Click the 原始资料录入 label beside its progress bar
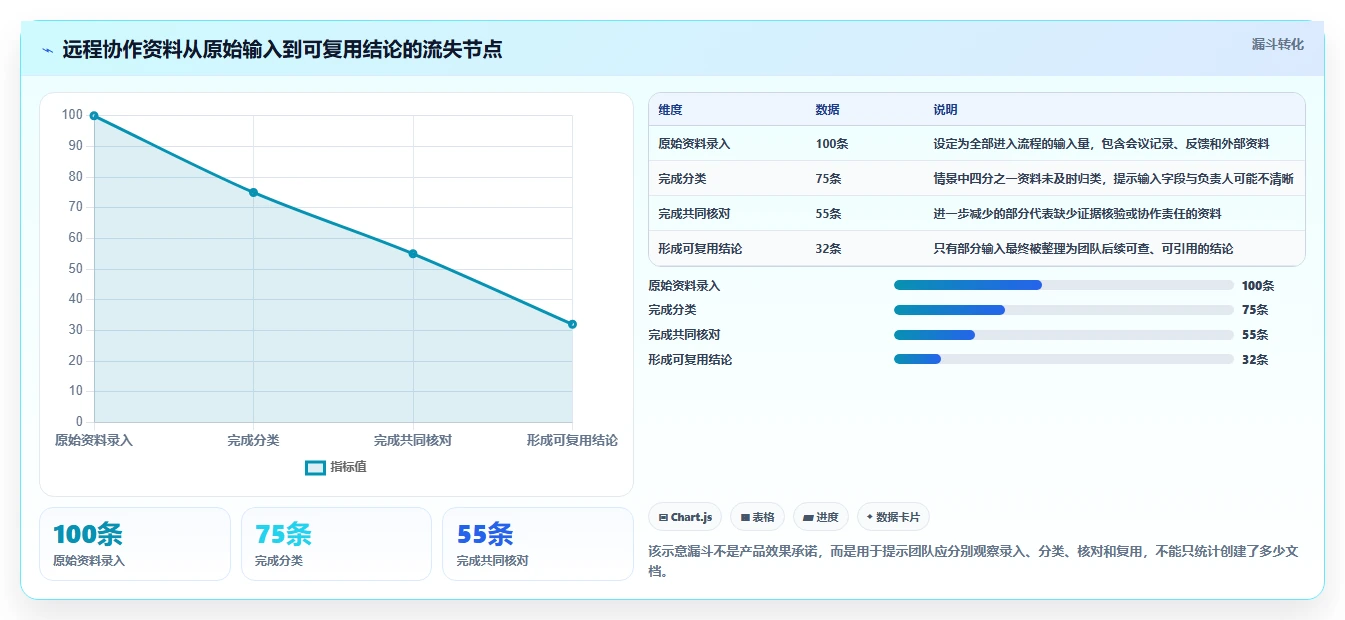The image size is (1345, 620). (x=684, y=285)
